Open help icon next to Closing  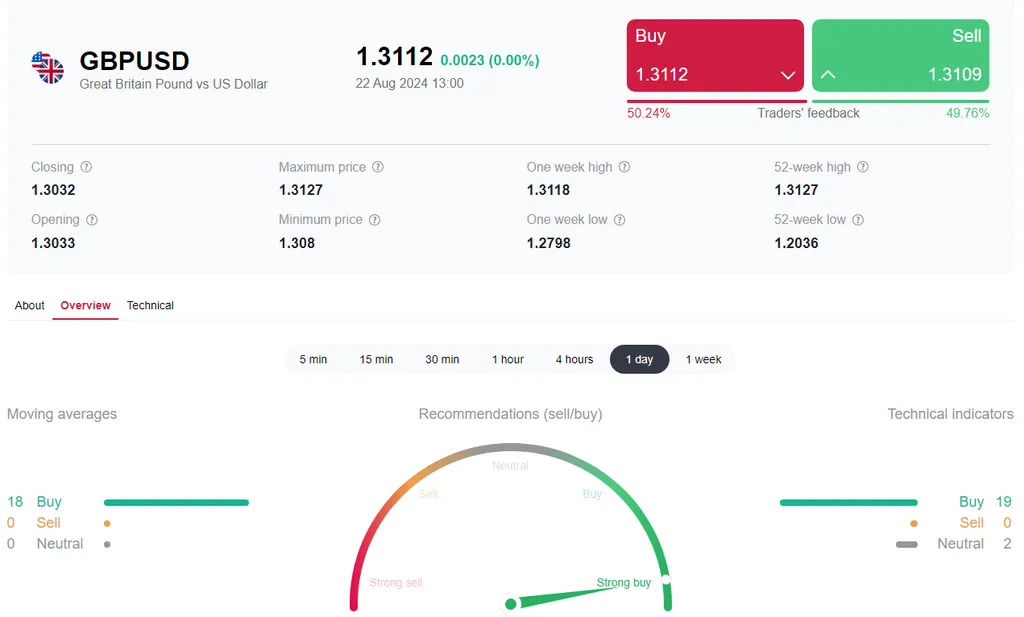click(86, 167)
